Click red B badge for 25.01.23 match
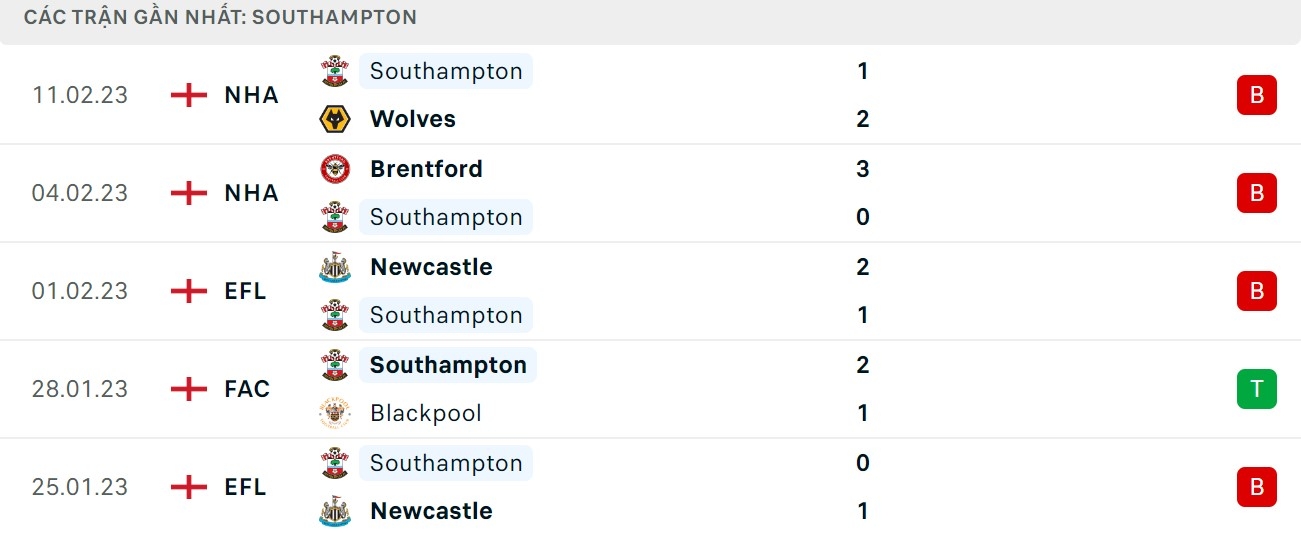 (1256, 487)
